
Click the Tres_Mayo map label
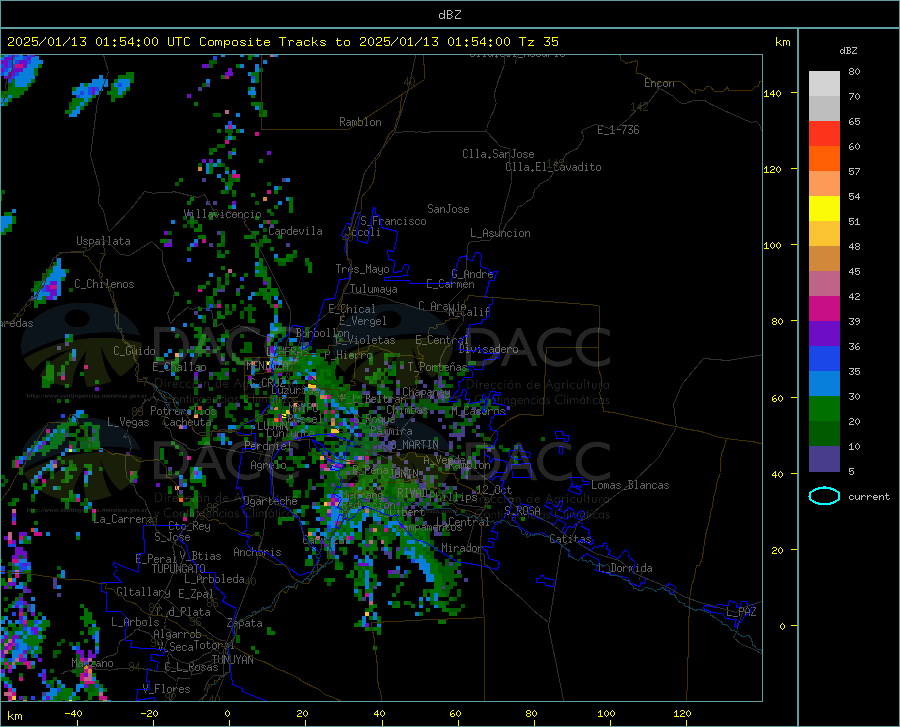[x=362, y=269]
